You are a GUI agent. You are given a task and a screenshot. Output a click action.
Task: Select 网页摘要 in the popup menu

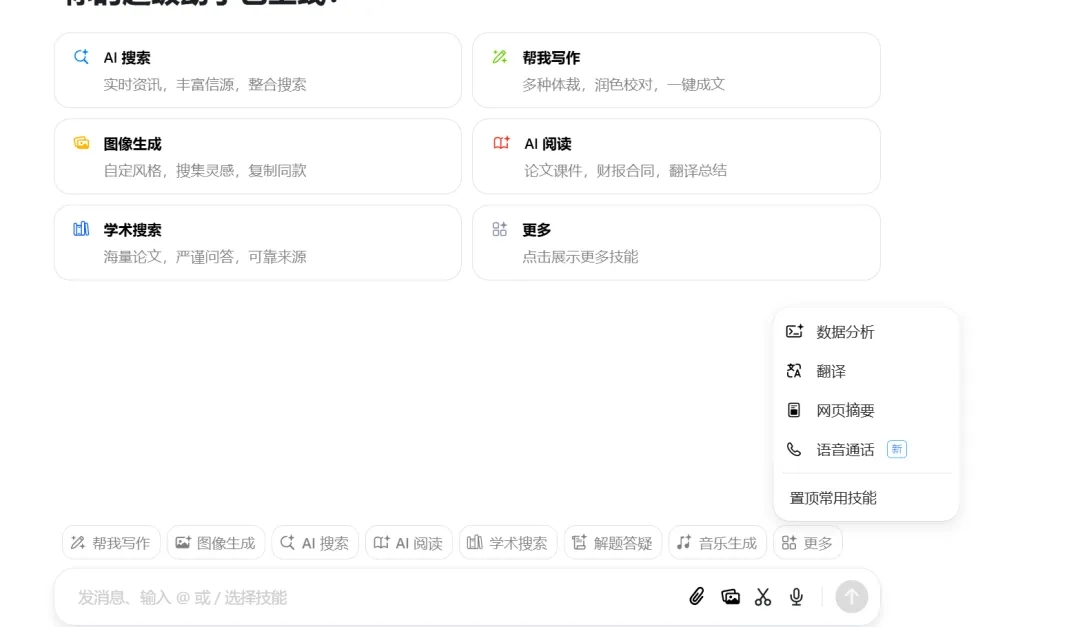pos(845,410)
